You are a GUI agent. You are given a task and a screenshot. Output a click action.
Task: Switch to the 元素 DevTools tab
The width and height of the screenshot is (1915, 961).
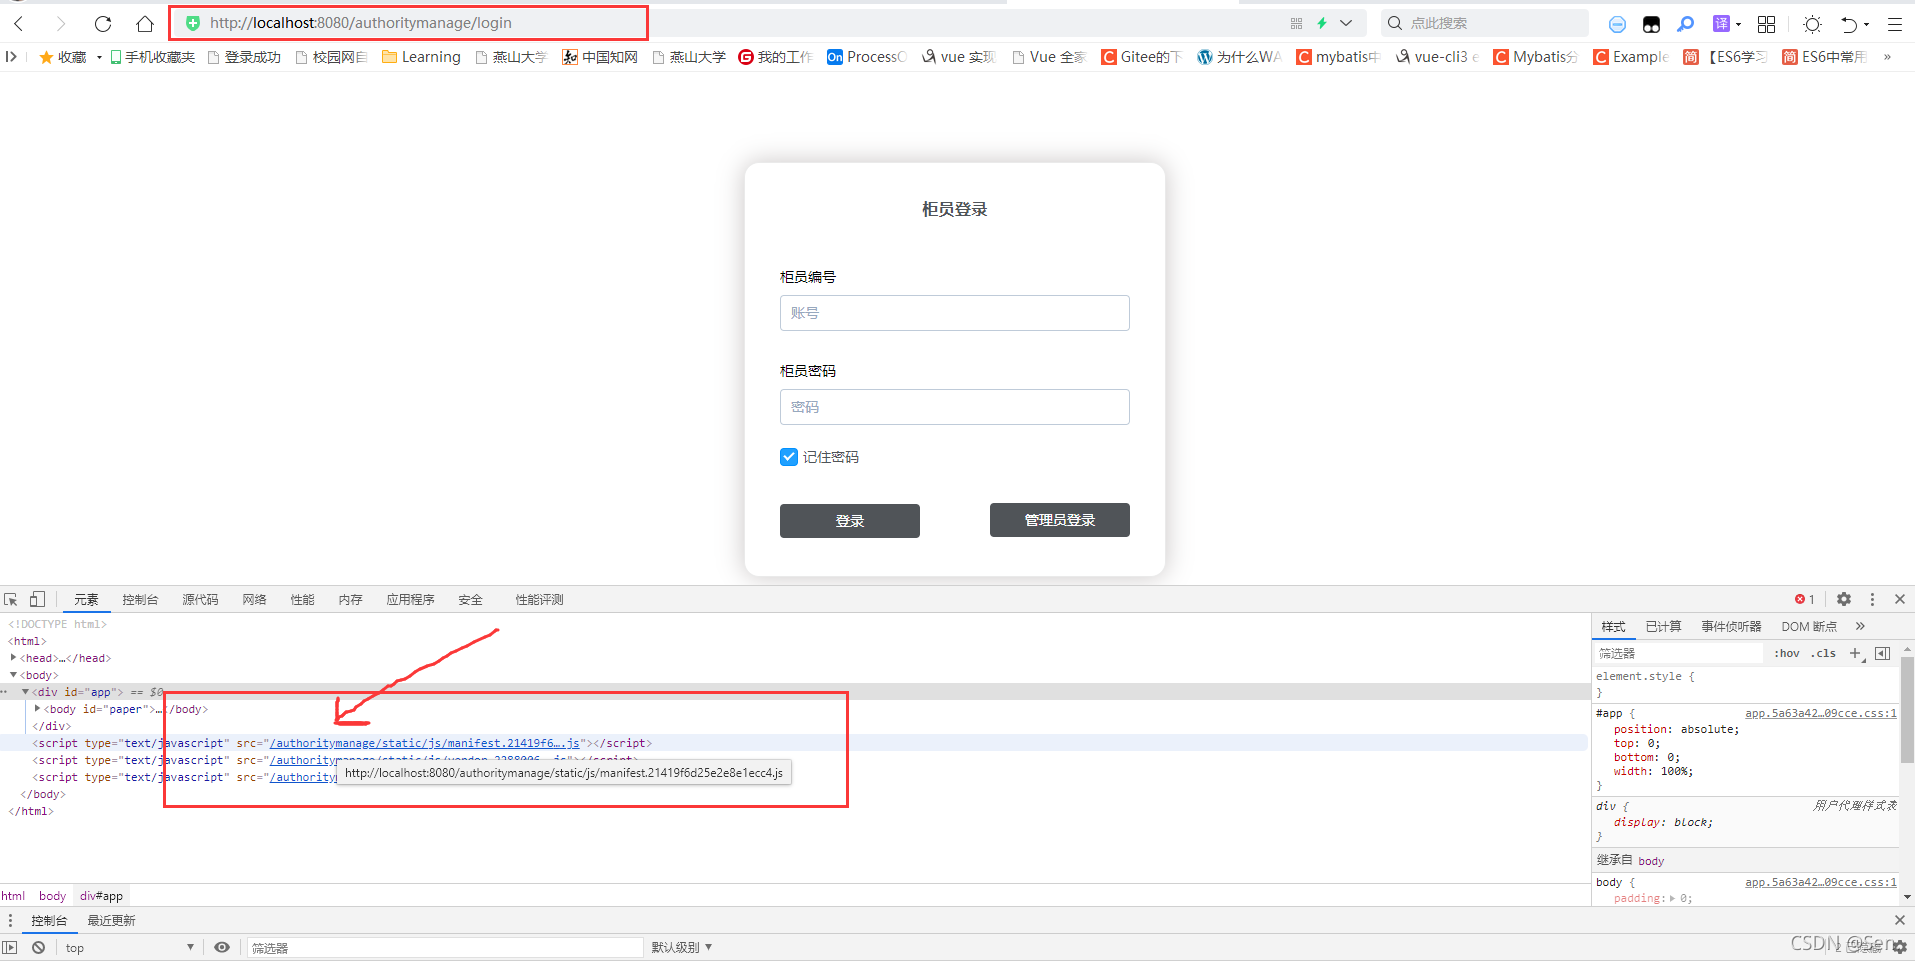87,600
